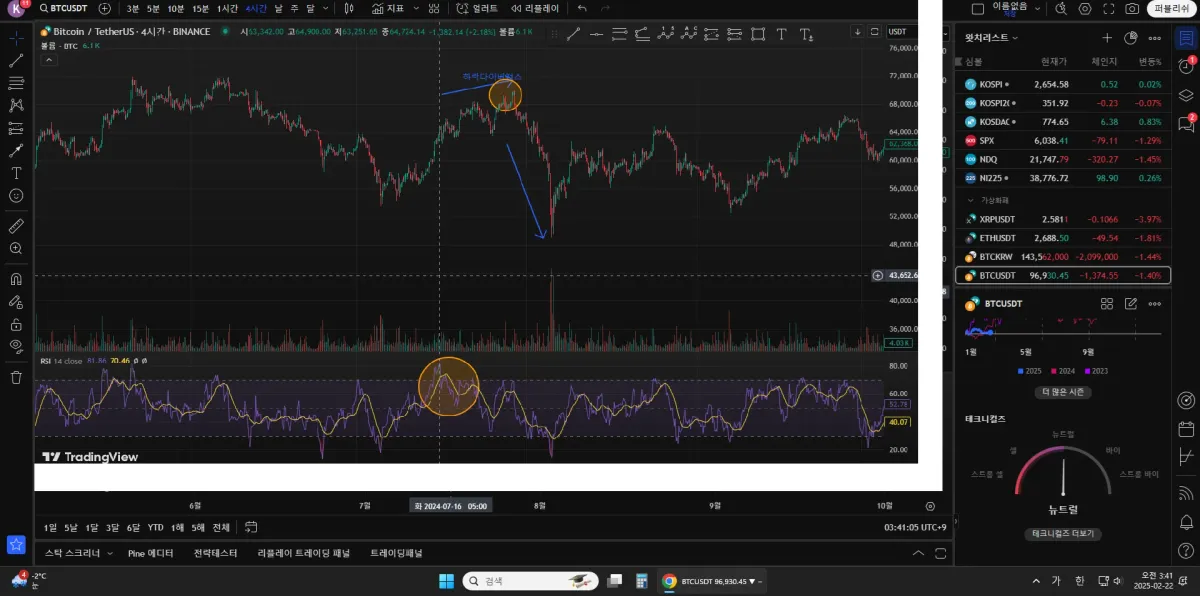
Task: Take a chart snapshot with camera icon
Action: (1132, 8)
